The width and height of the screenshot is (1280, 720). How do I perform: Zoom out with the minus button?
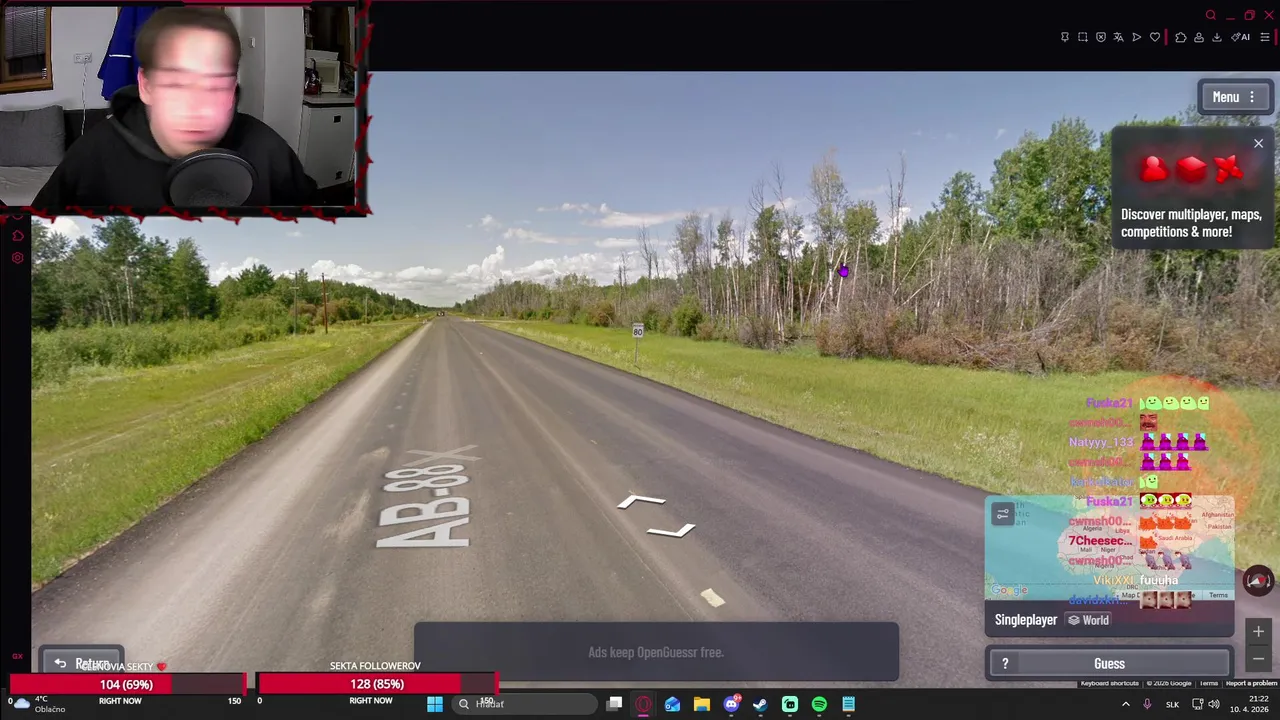click(x=1258, y=658)
